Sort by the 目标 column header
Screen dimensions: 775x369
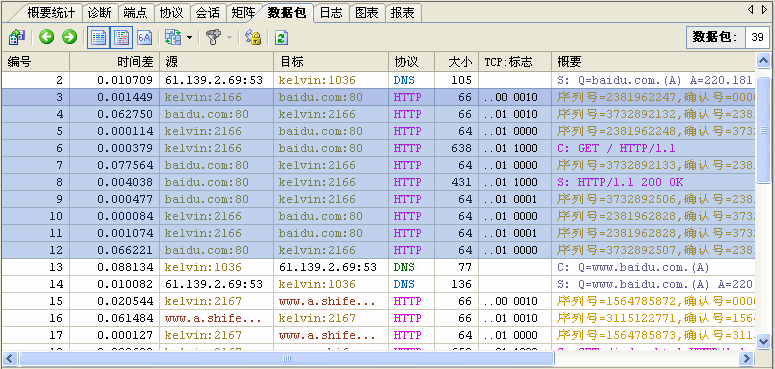(x=331, y=62)
